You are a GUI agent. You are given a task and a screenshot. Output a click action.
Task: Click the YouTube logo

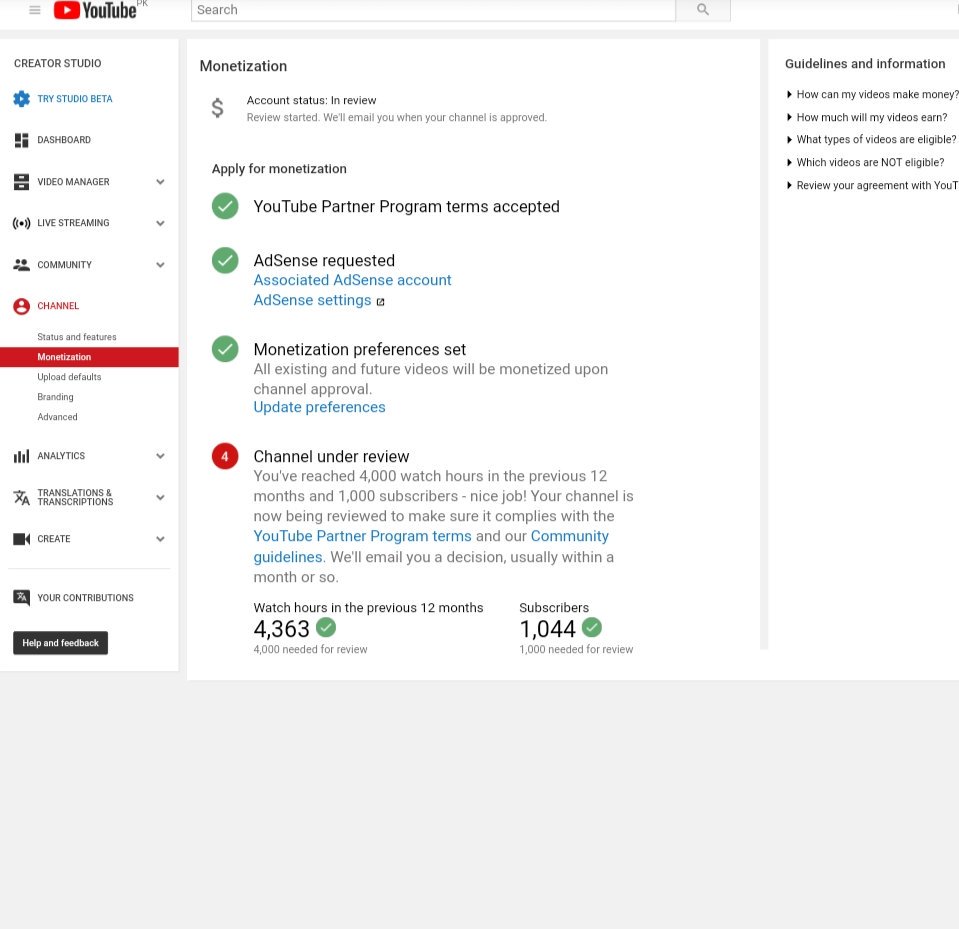pos(95,10)
